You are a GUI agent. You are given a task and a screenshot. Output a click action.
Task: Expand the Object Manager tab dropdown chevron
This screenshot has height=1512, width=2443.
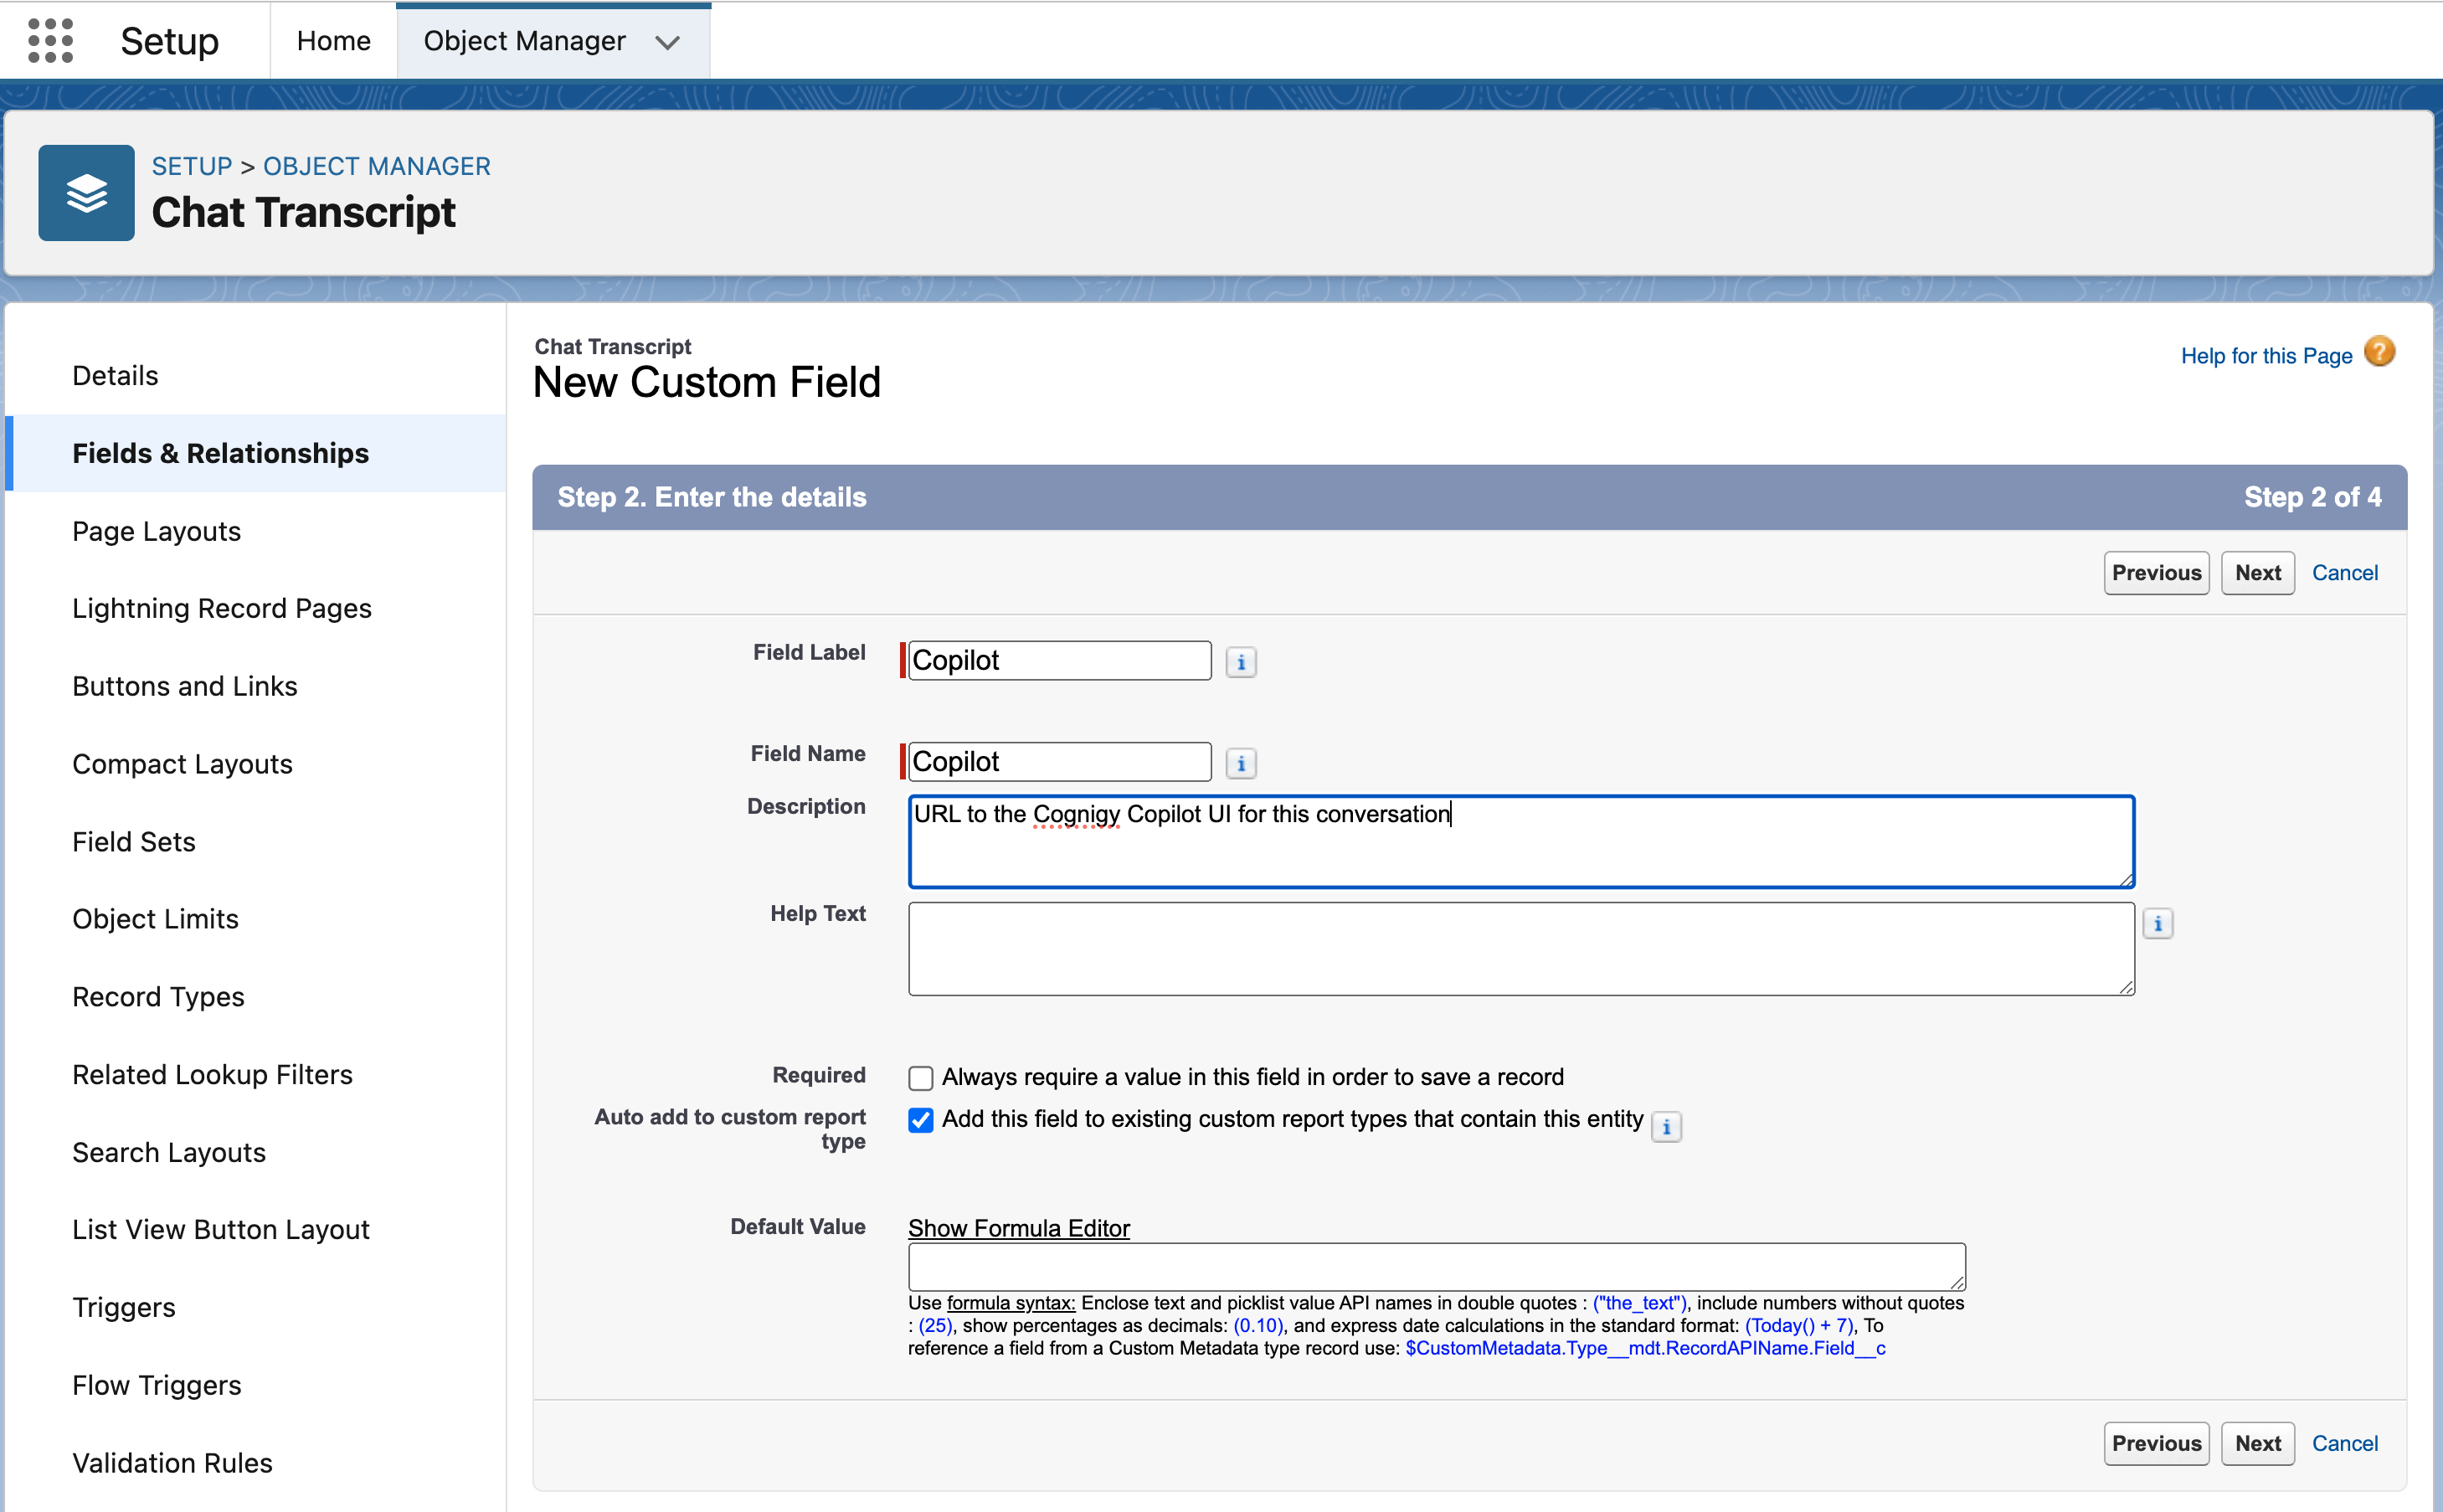tap(667, 42)
